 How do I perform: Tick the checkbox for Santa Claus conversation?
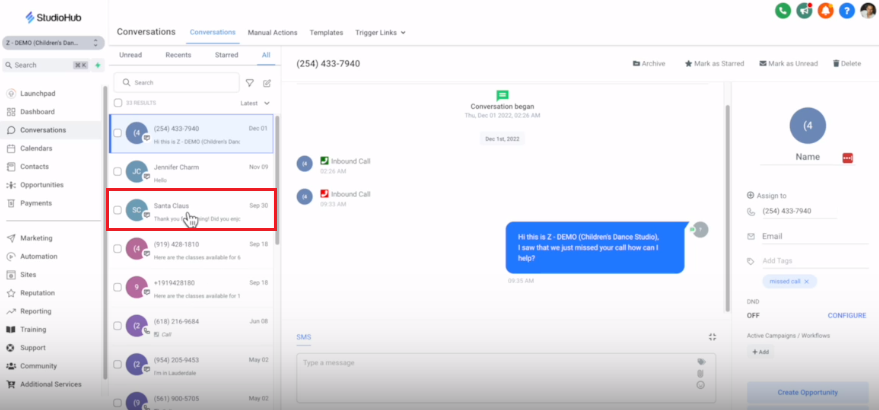118,210
